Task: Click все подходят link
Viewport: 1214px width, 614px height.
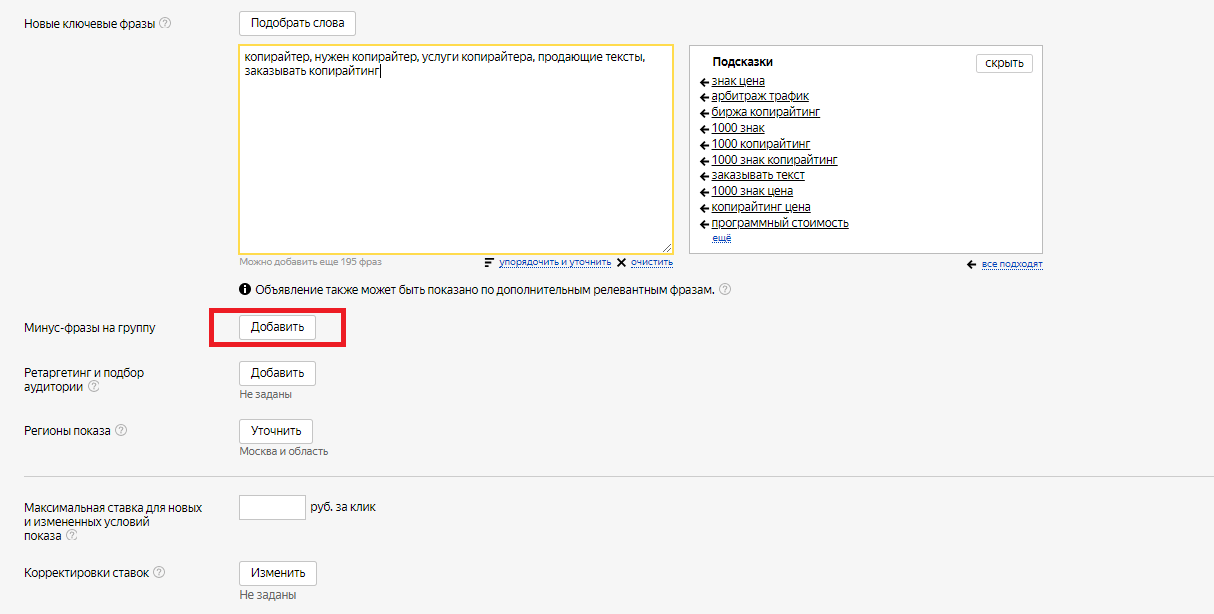Action: [x=1012, y=264]
